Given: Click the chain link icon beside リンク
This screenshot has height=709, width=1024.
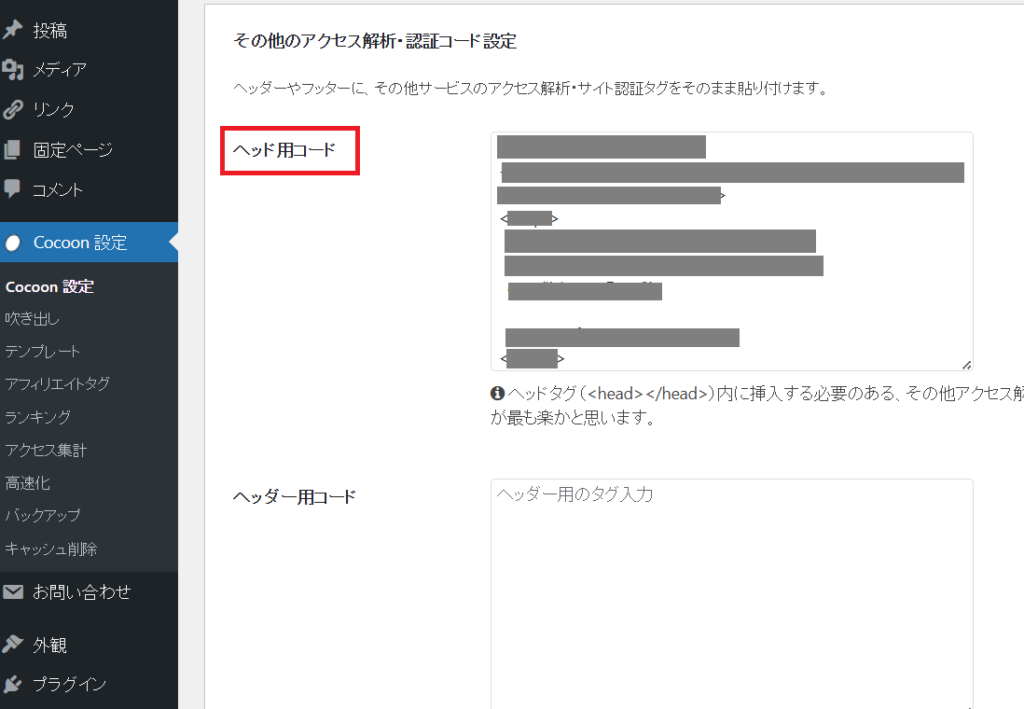Looking at the screenshot, I should click(x=12, y=110).
